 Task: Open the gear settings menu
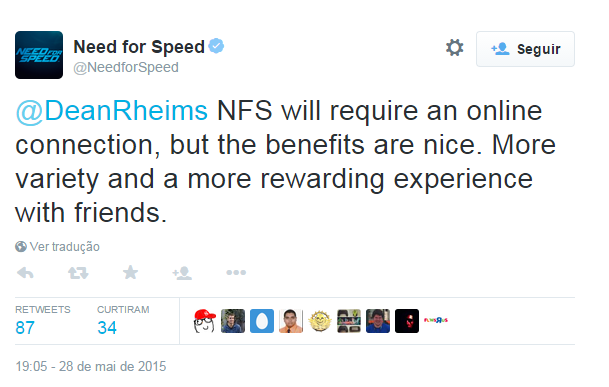(454, 48)
